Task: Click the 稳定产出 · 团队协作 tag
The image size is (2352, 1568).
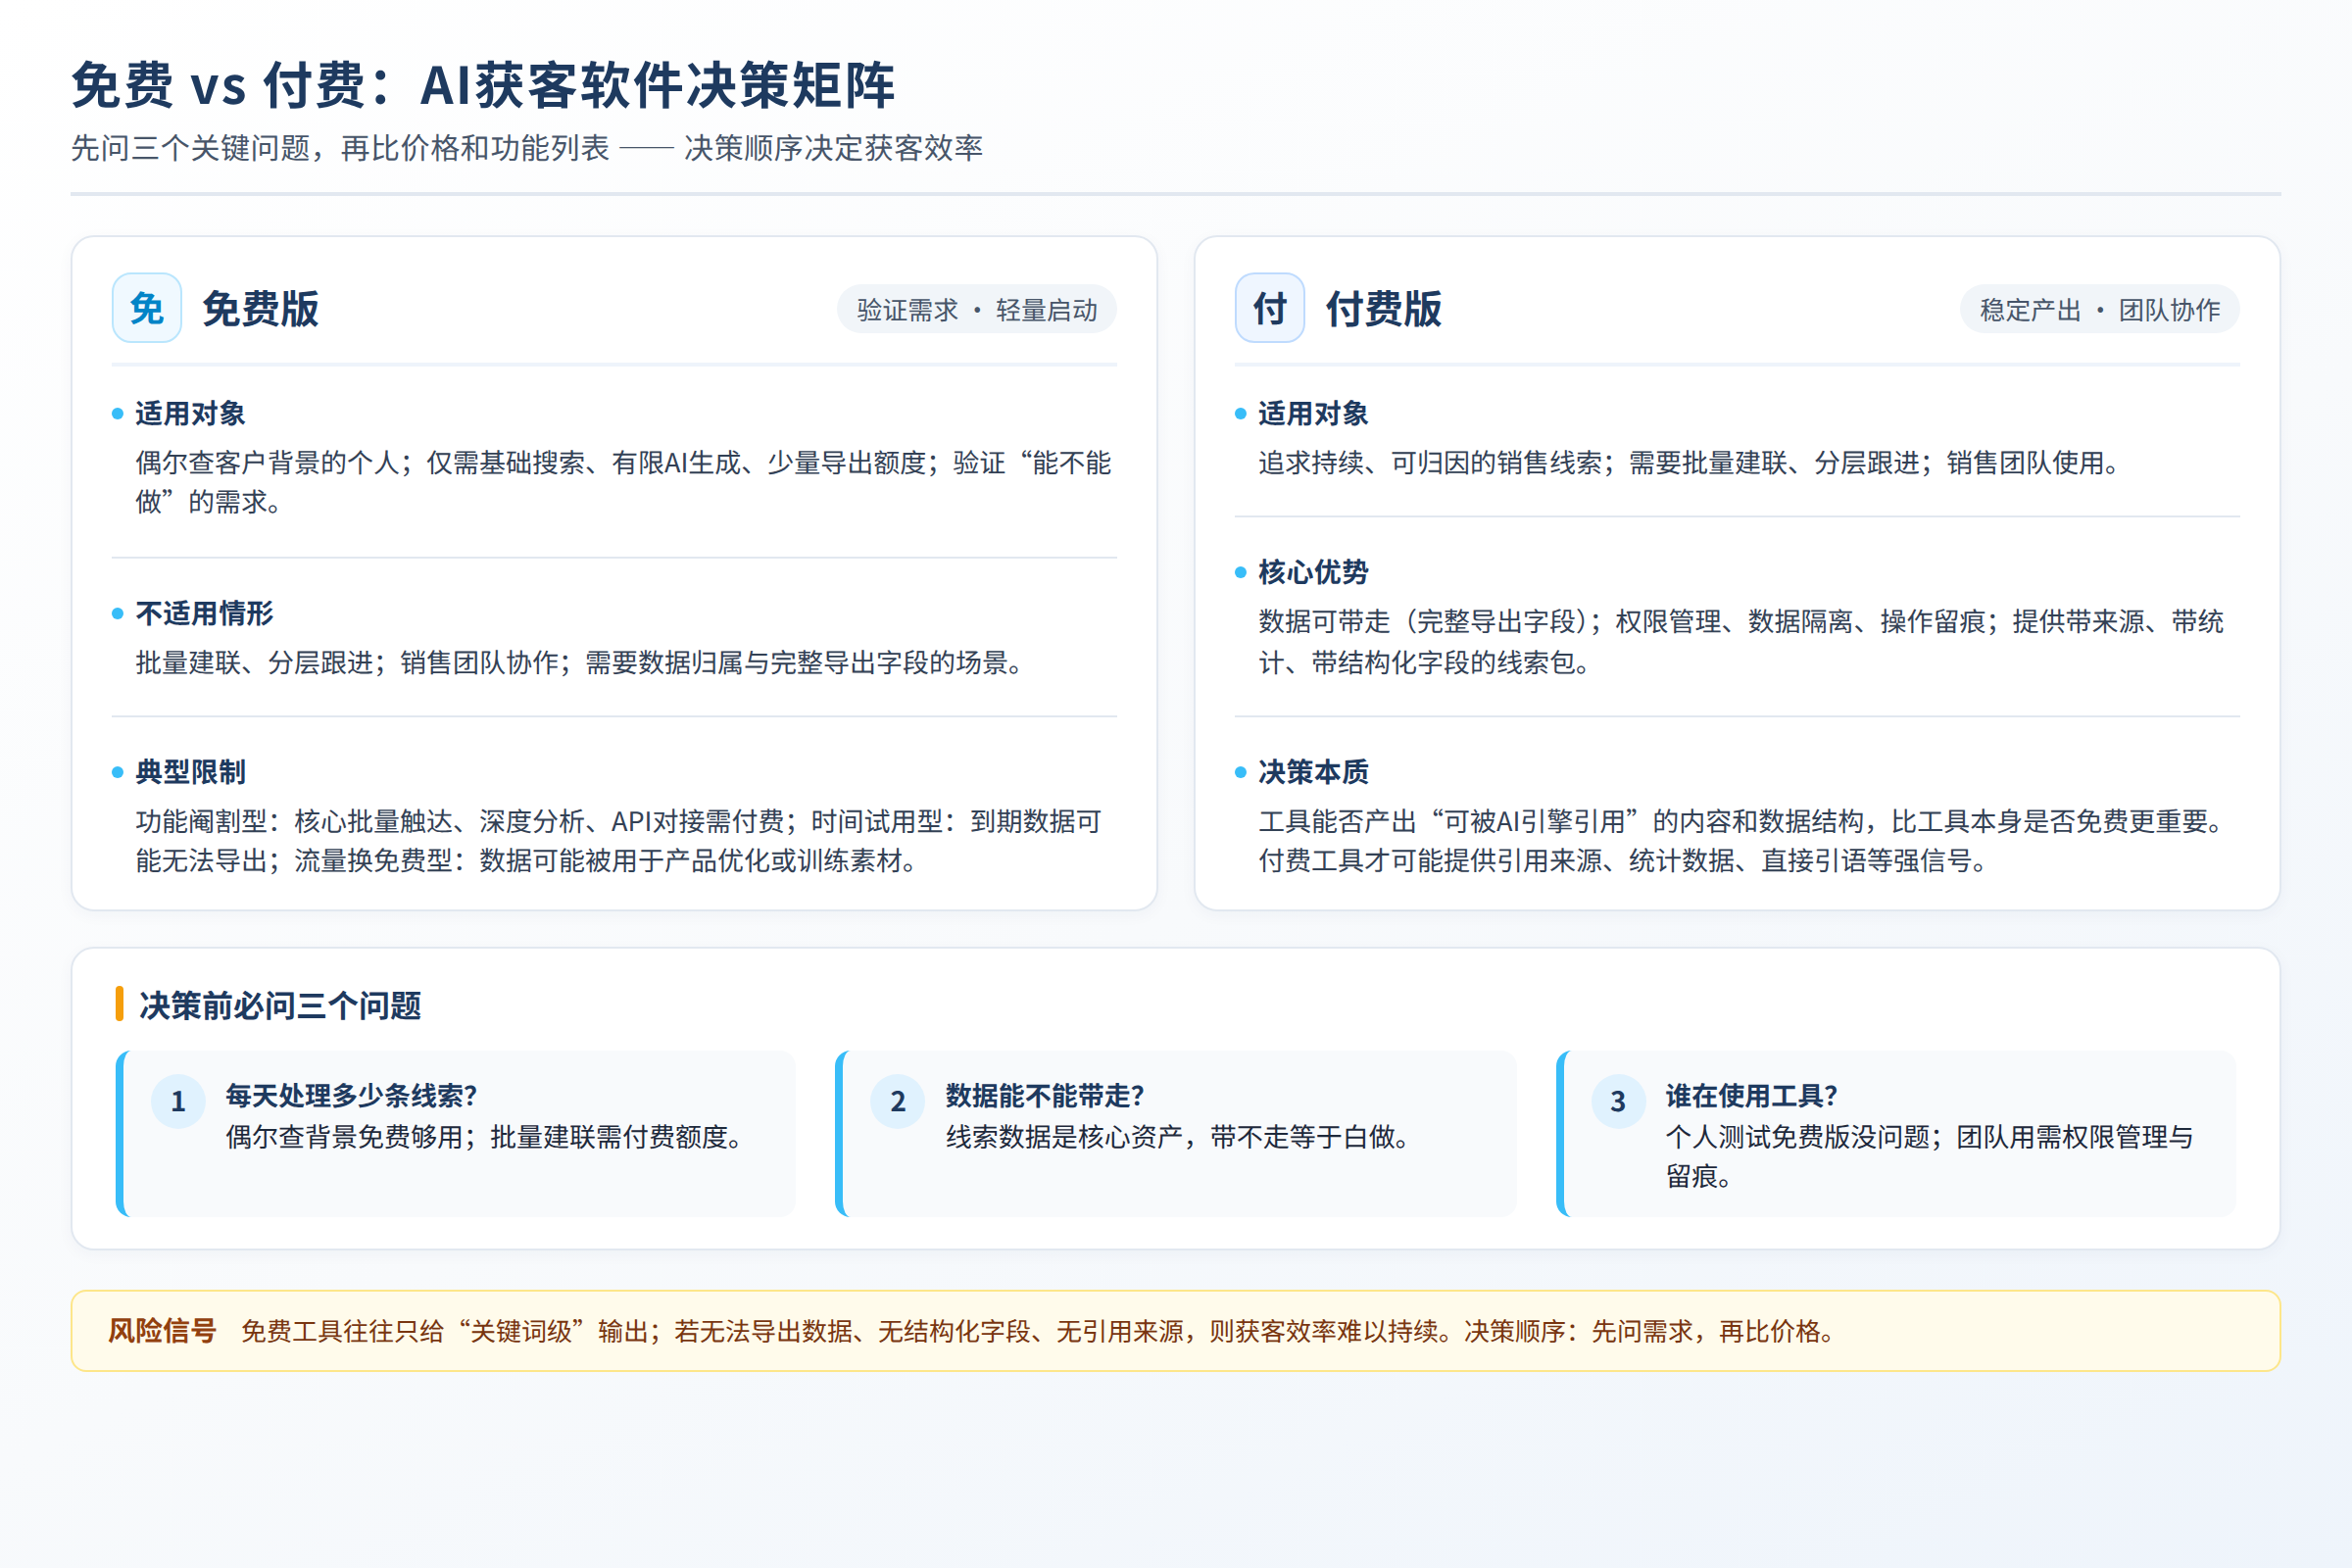Action: click(x=2100, y=309)
